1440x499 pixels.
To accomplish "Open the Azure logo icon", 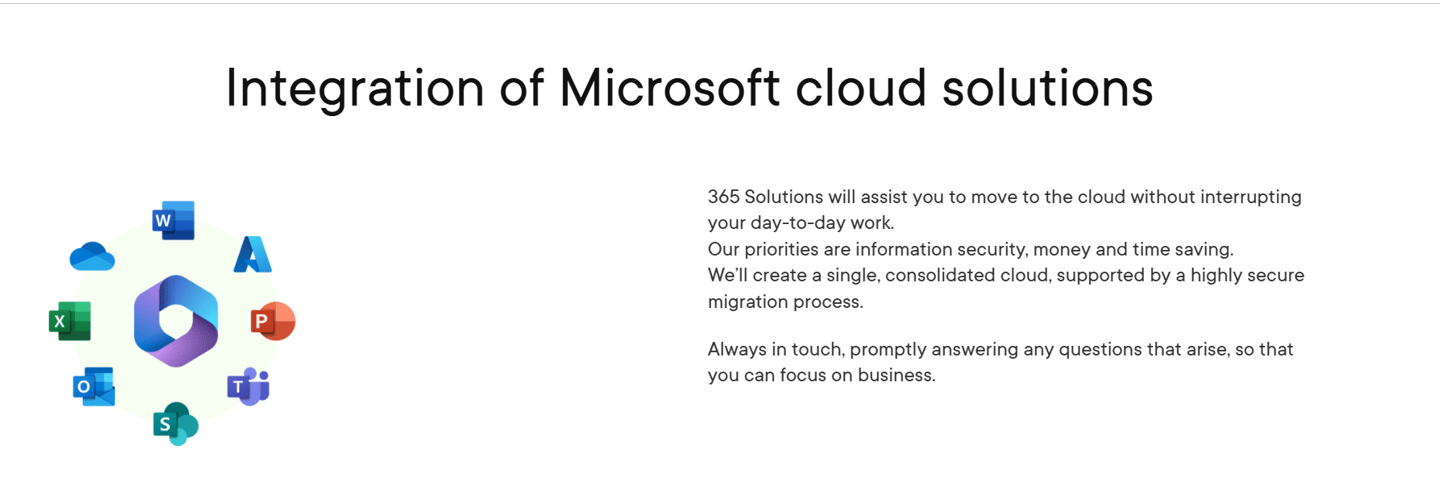I will (x=253, y=255).
